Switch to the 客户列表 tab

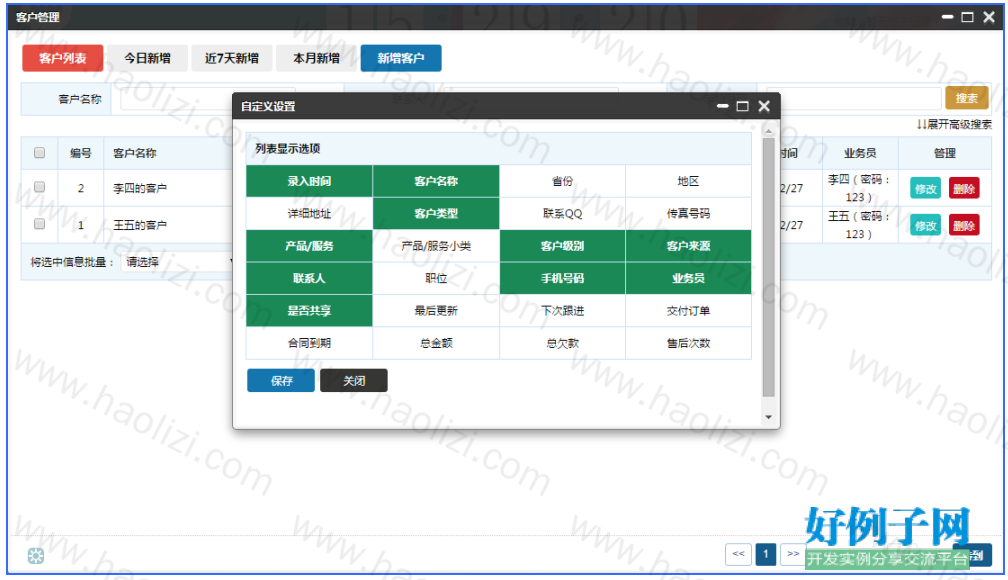click(62, 58)
